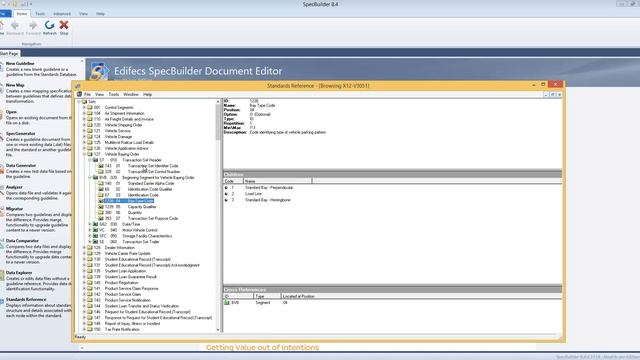
Task: Click the Backward navigation arrow icon
Action: point(15,25)
